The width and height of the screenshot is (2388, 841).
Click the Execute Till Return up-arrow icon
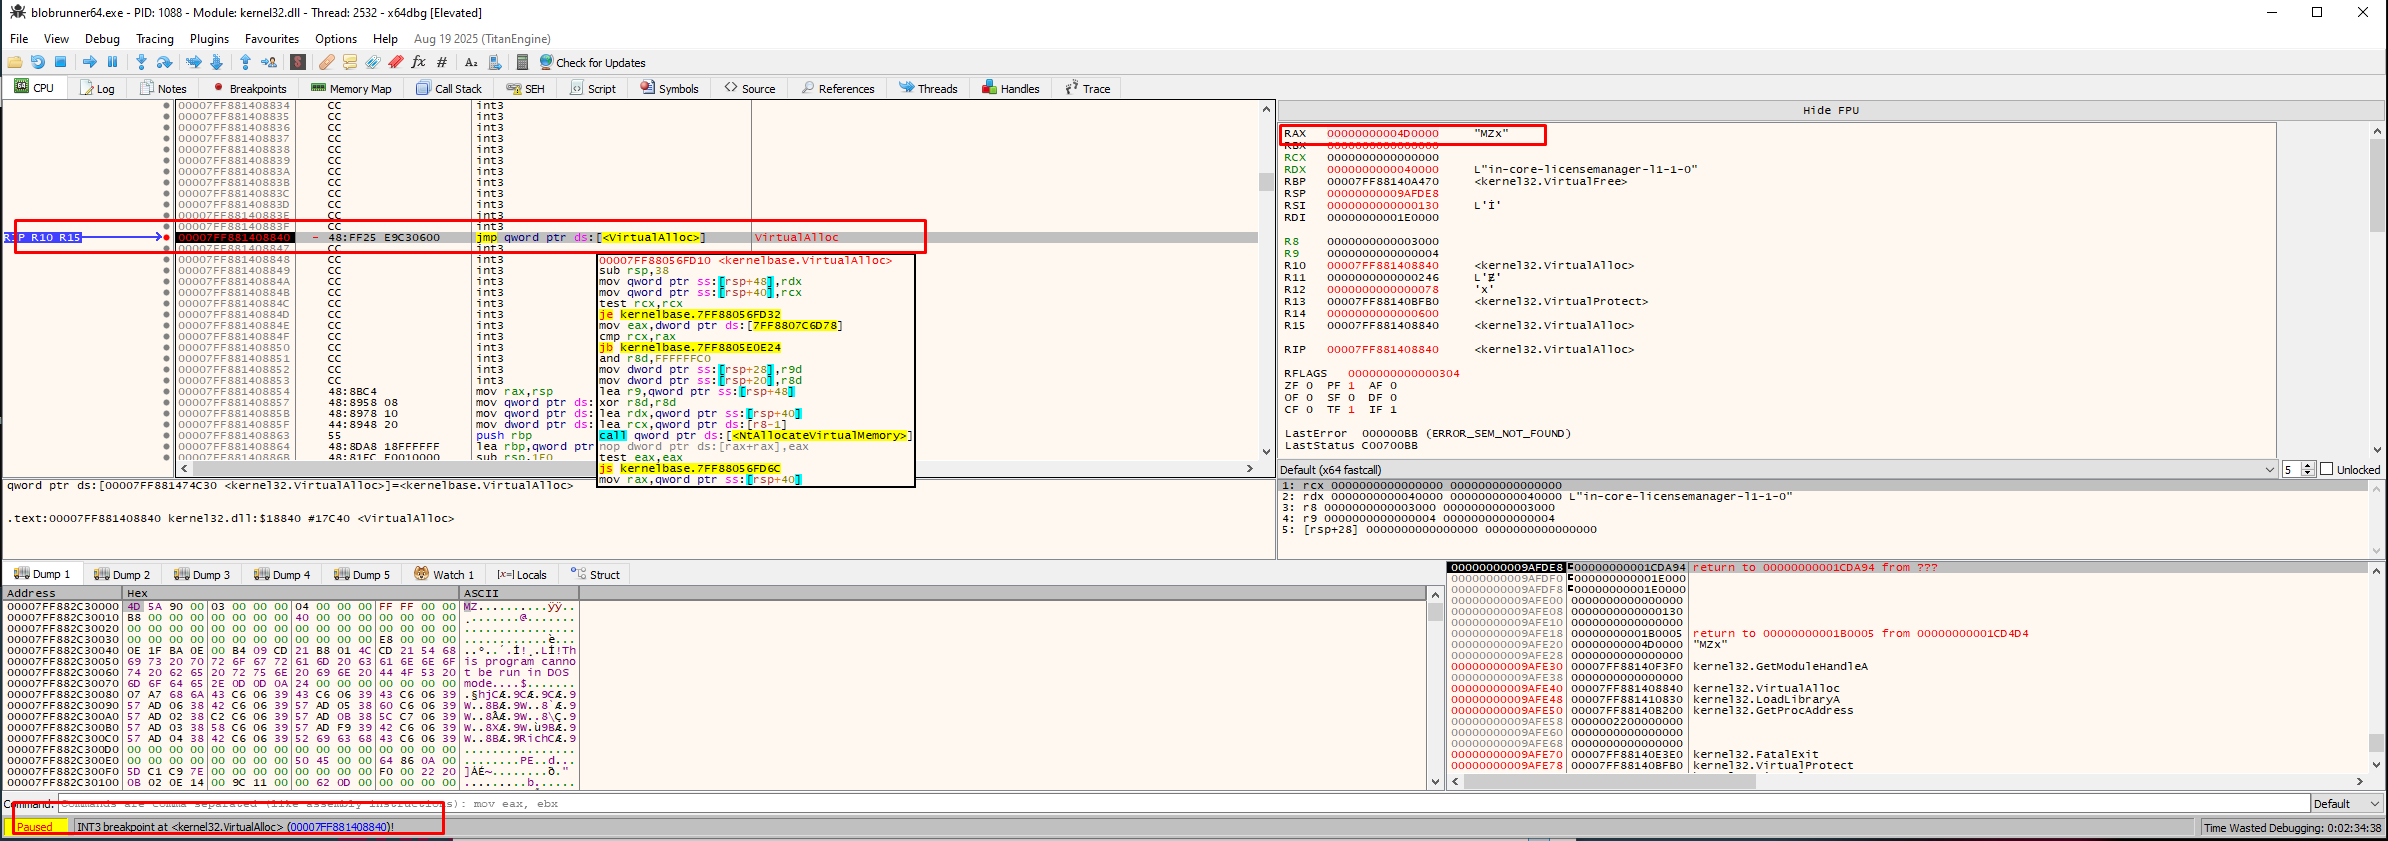(x=245, y=62)
